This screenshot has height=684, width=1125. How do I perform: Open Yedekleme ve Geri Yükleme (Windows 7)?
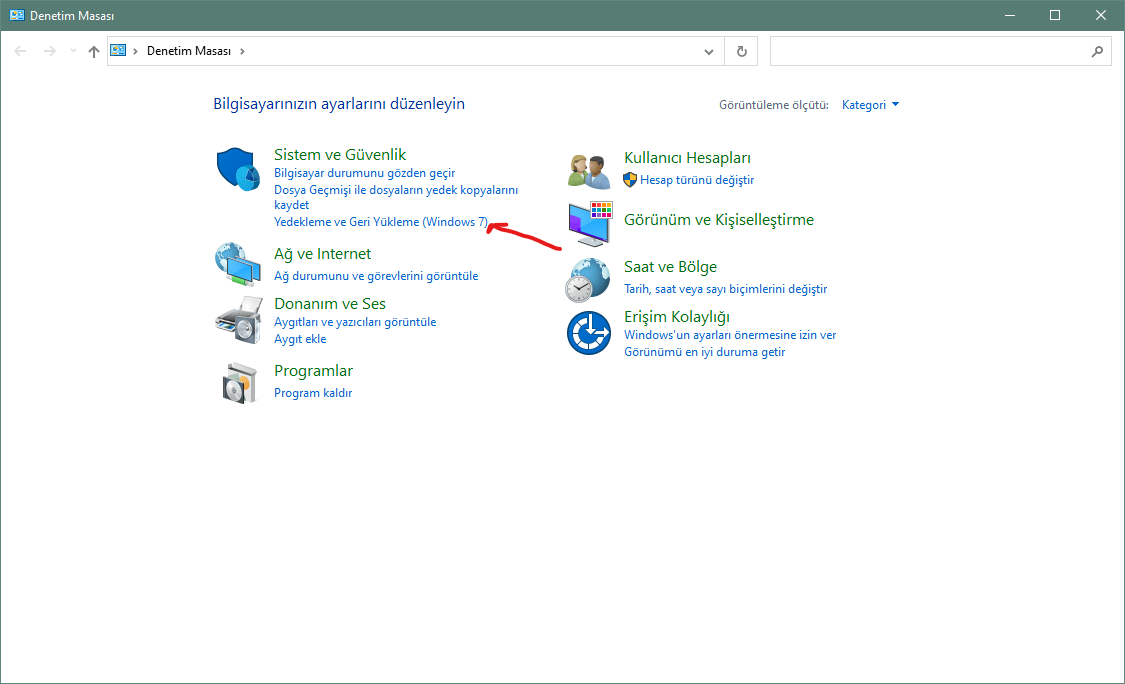[x=381, y=222]
